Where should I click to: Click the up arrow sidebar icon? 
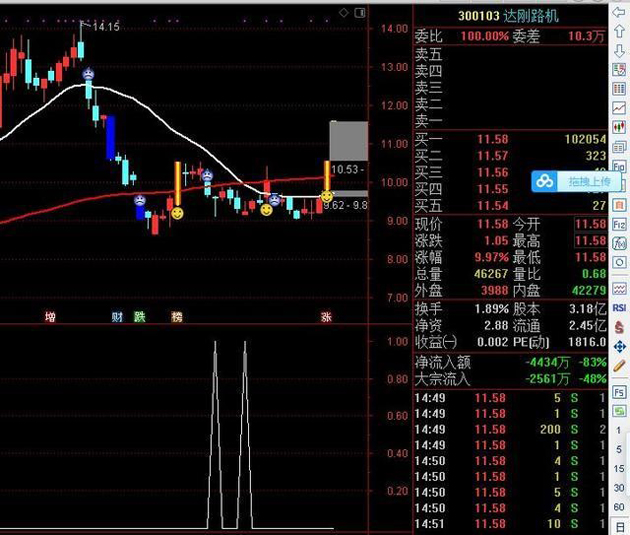tap(619, 31)
